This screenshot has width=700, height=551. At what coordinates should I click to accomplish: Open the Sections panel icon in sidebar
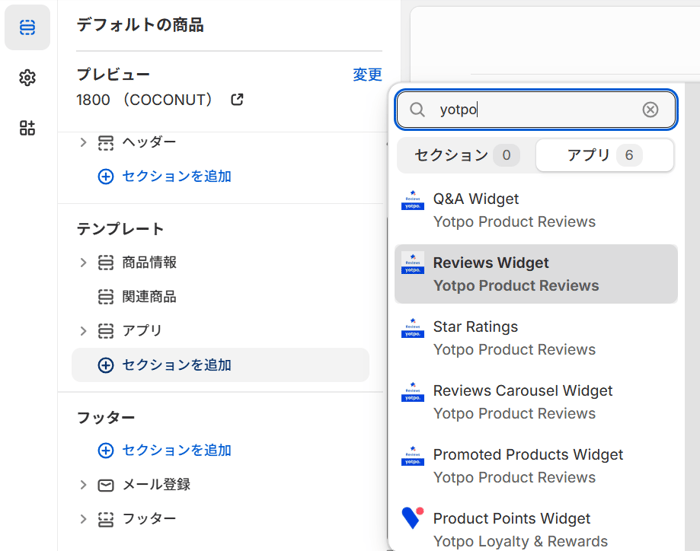pyautogui.click(x=27, y=27)
